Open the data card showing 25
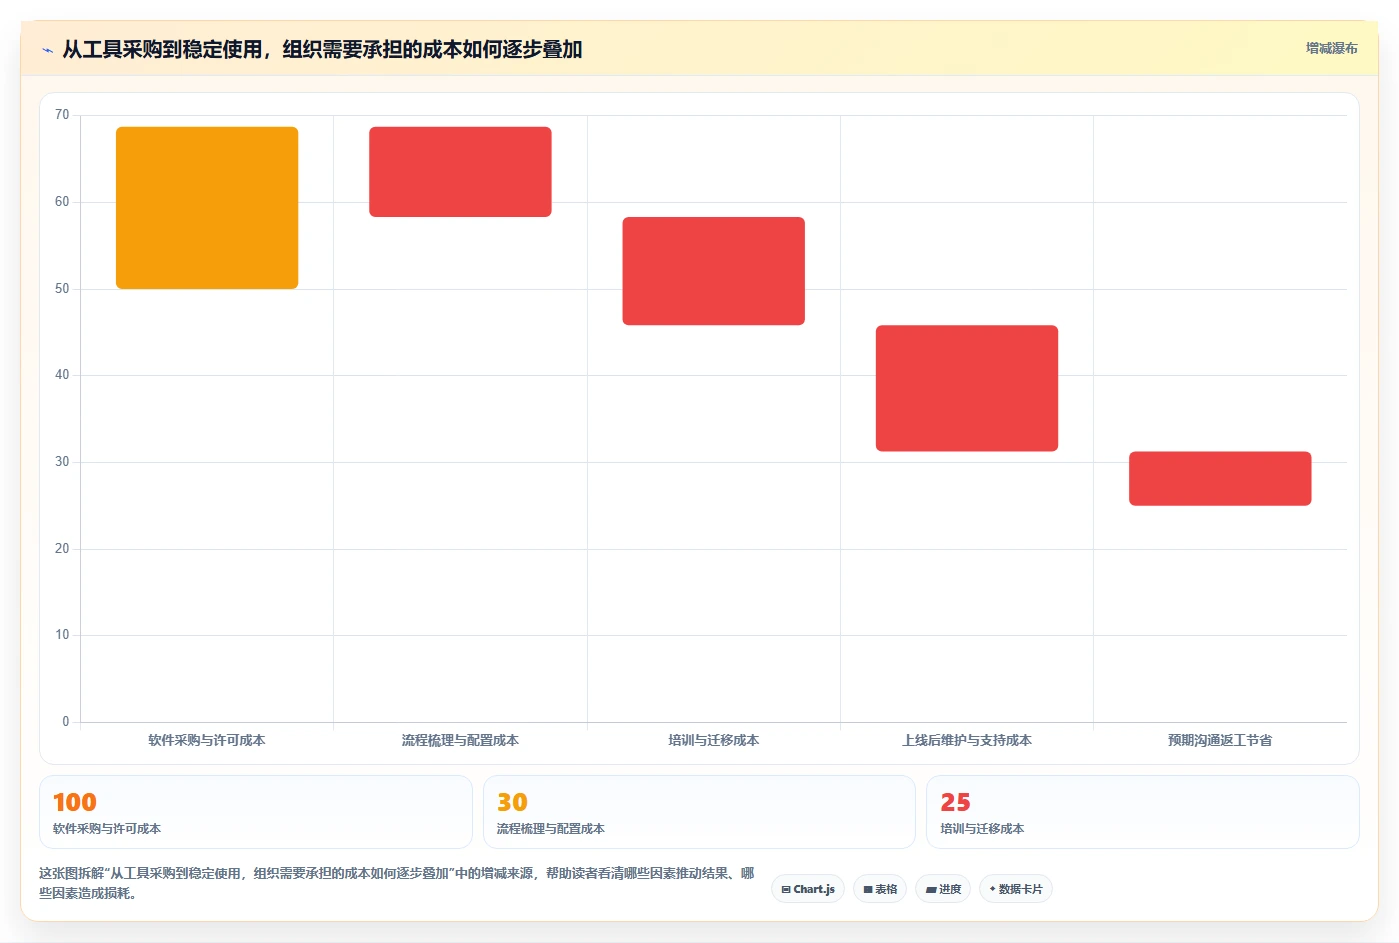The width and height of the screenshot is (1399, 943). pyautogui.click(x=1143, y=812)
